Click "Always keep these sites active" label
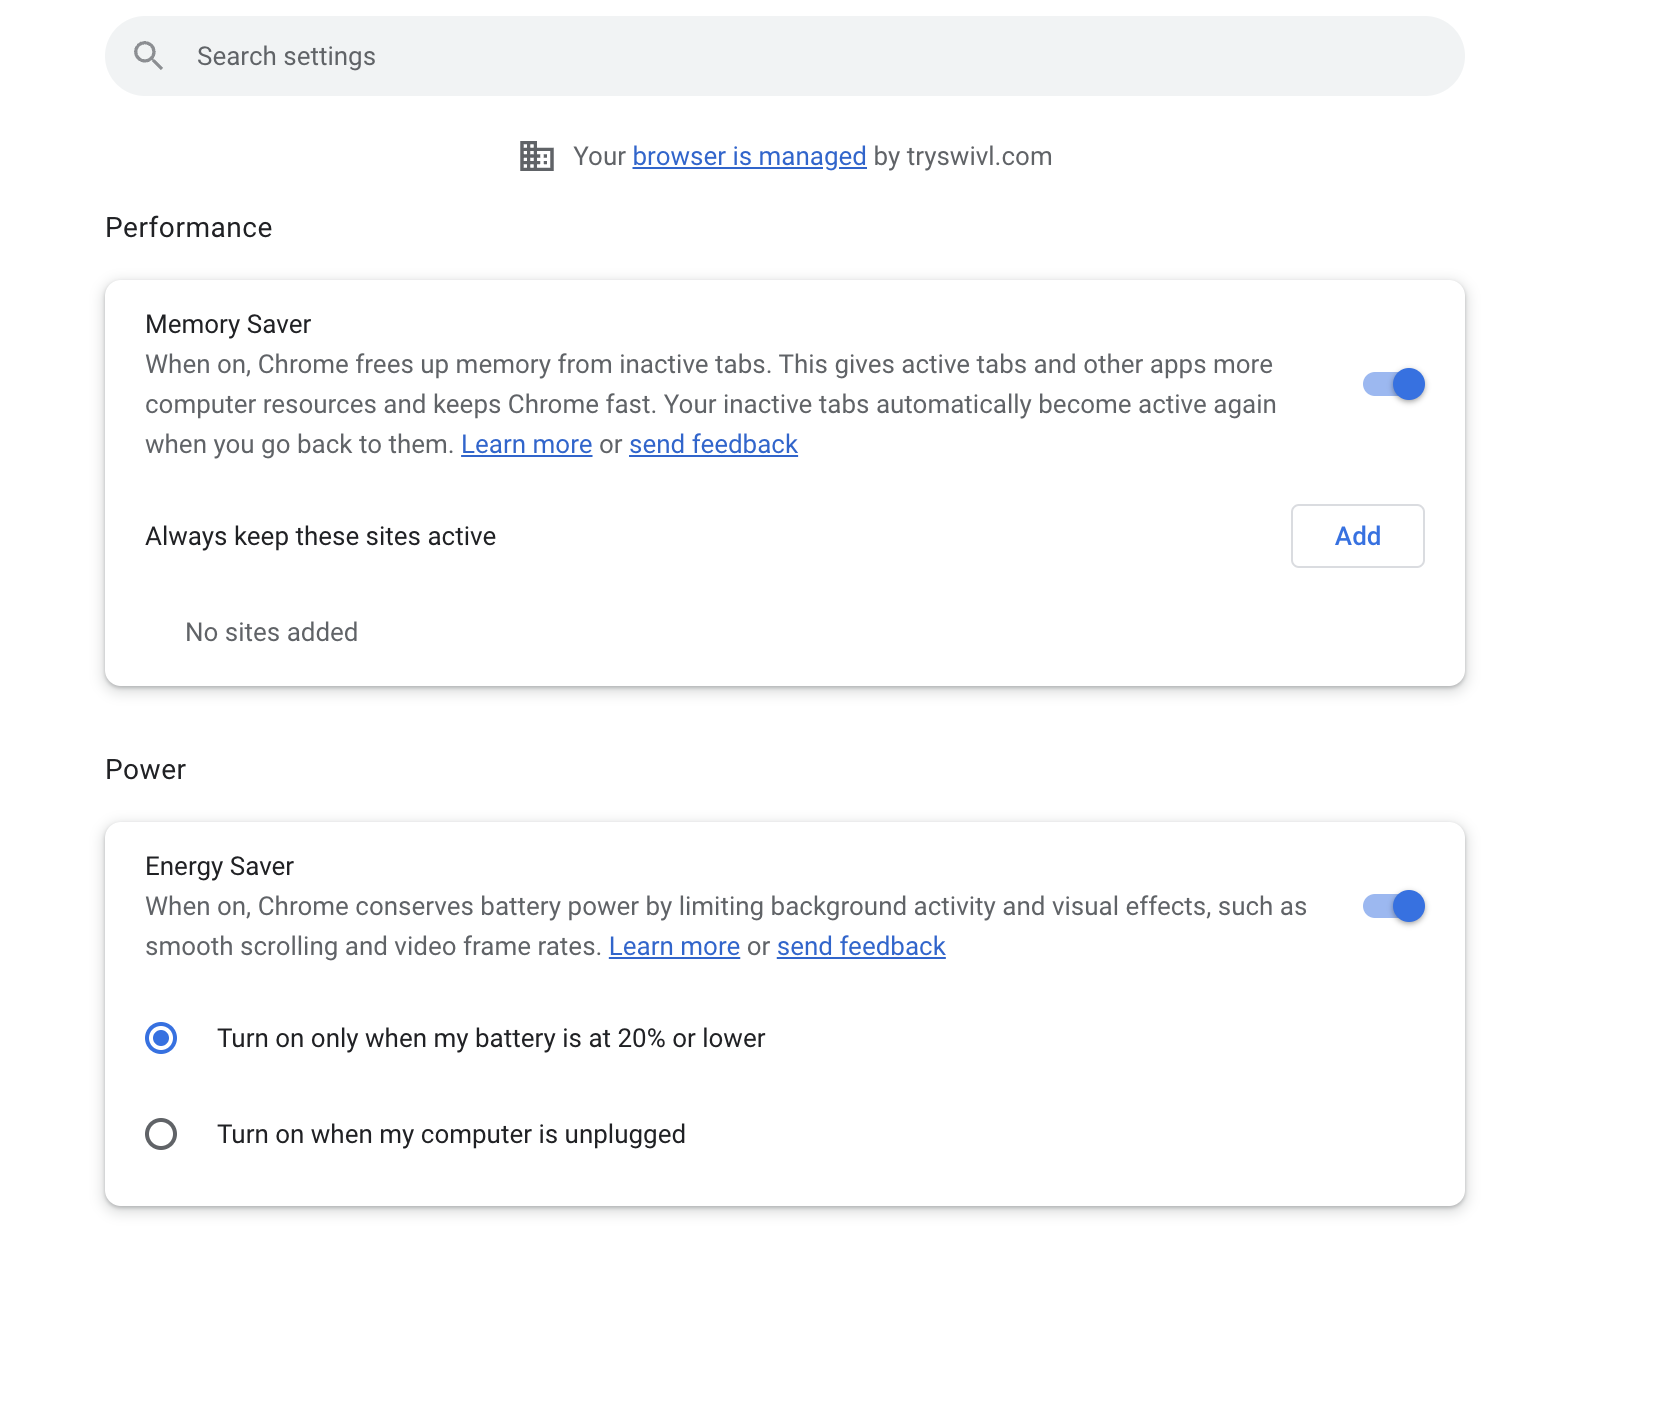Screen dimensions: 1654x1420 tap(320, 536)
